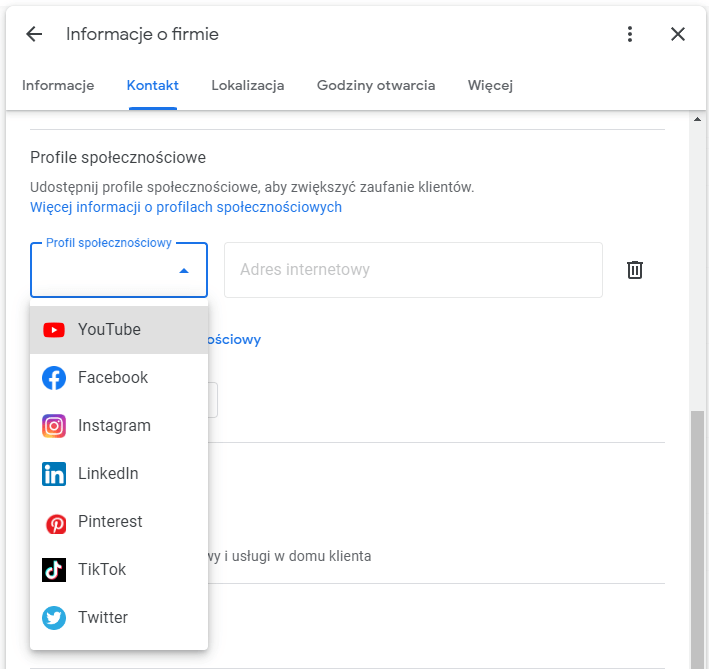Choose YouTube from the dropdown list
This screenshot has width=709, height=669.
119,330
